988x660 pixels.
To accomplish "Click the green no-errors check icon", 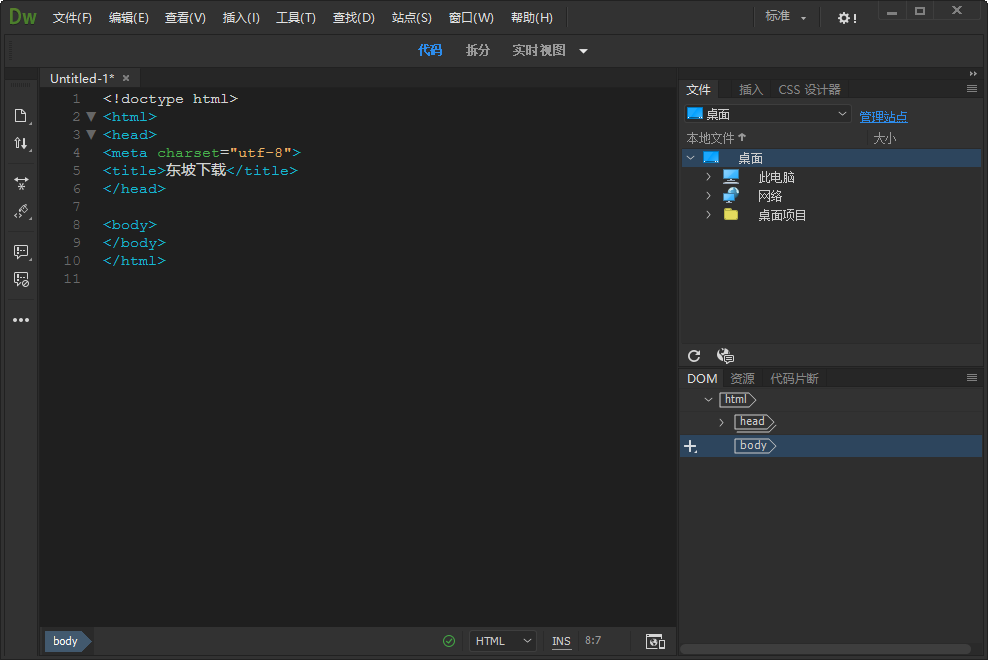I will click(x=449, y=641).
